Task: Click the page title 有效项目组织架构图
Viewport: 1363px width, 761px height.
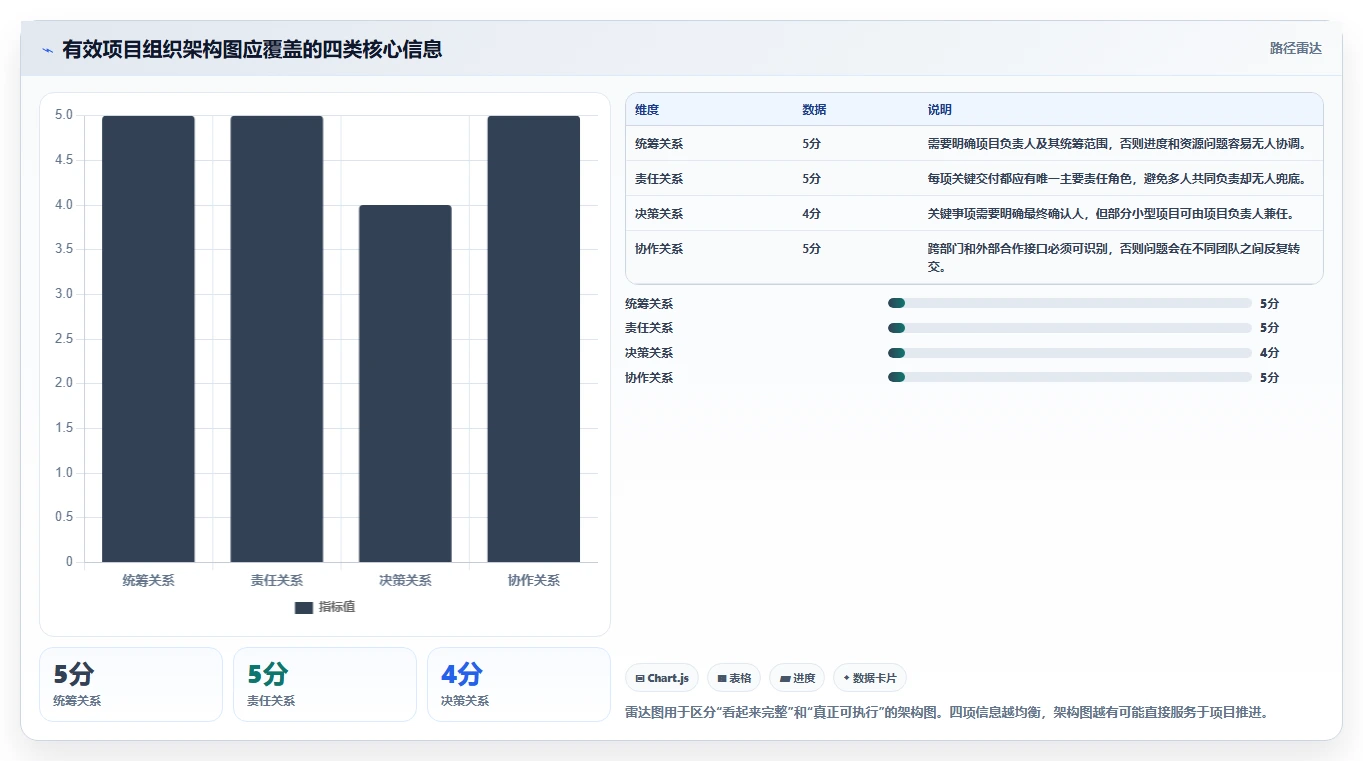Action: pos(252,49)
